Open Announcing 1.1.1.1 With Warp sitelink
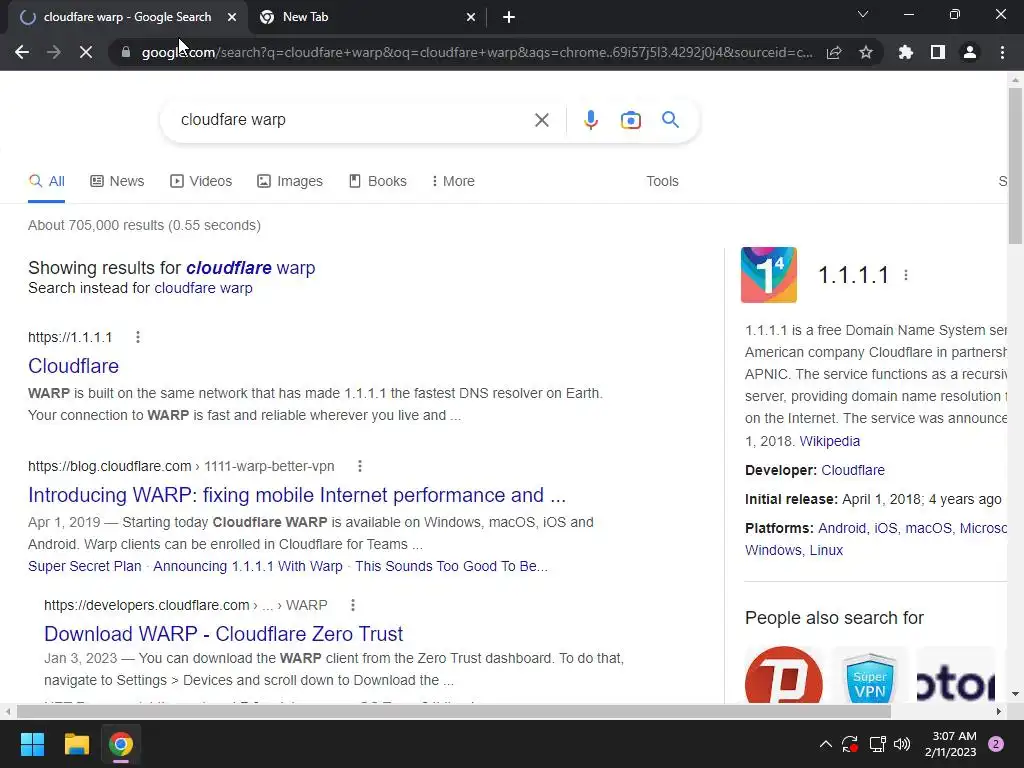 pyautogui.click(x=248, y=566)
